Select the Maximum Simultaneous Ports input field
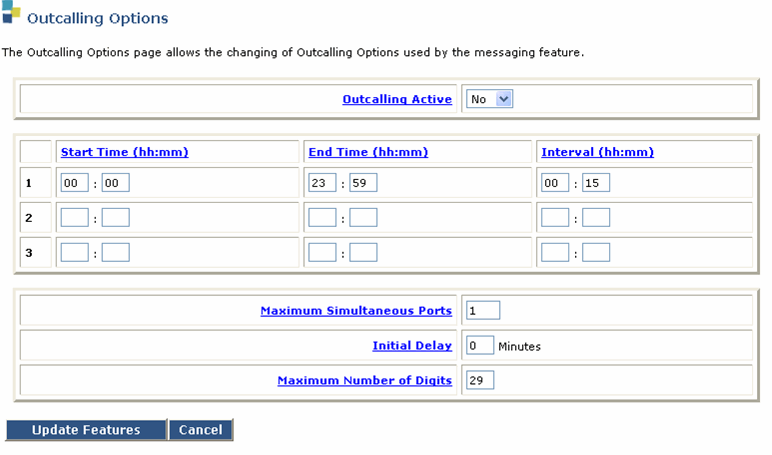Viewport: 772px width, 455px height. [483, 310]
